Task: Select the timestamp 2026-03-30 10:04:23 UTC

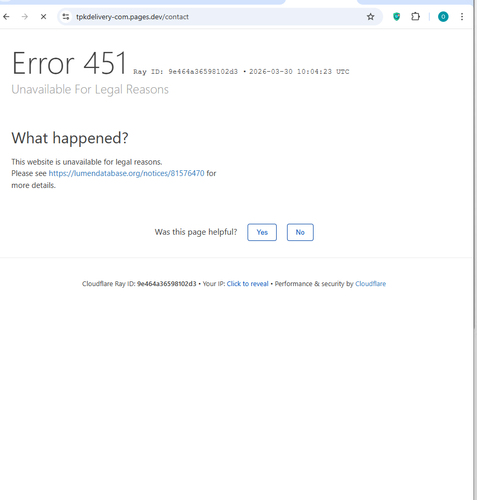Action: 299,72
